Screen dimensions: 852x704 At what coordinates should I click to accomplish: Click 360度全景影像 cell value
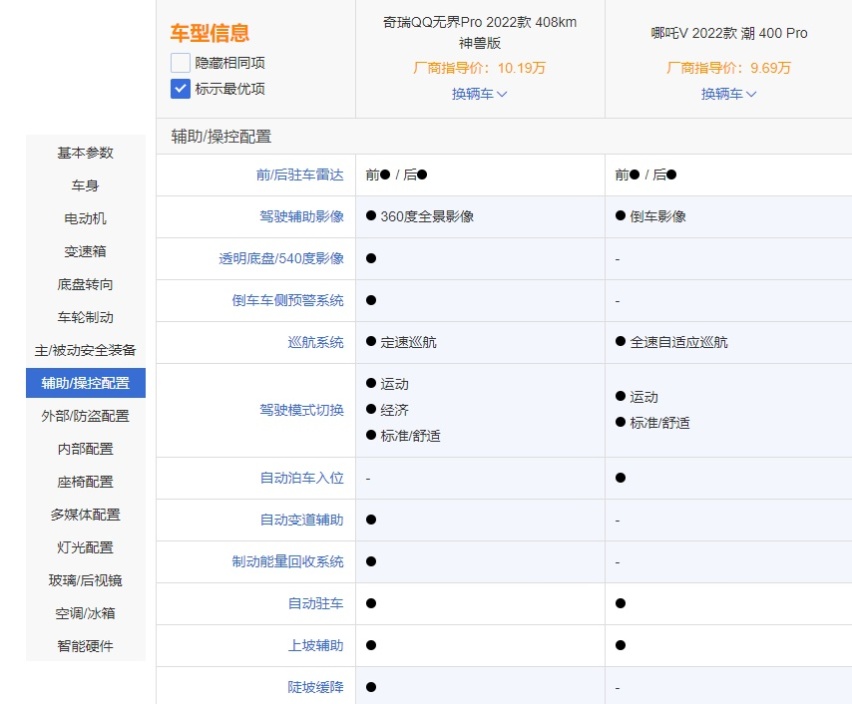tap(427, 216)
